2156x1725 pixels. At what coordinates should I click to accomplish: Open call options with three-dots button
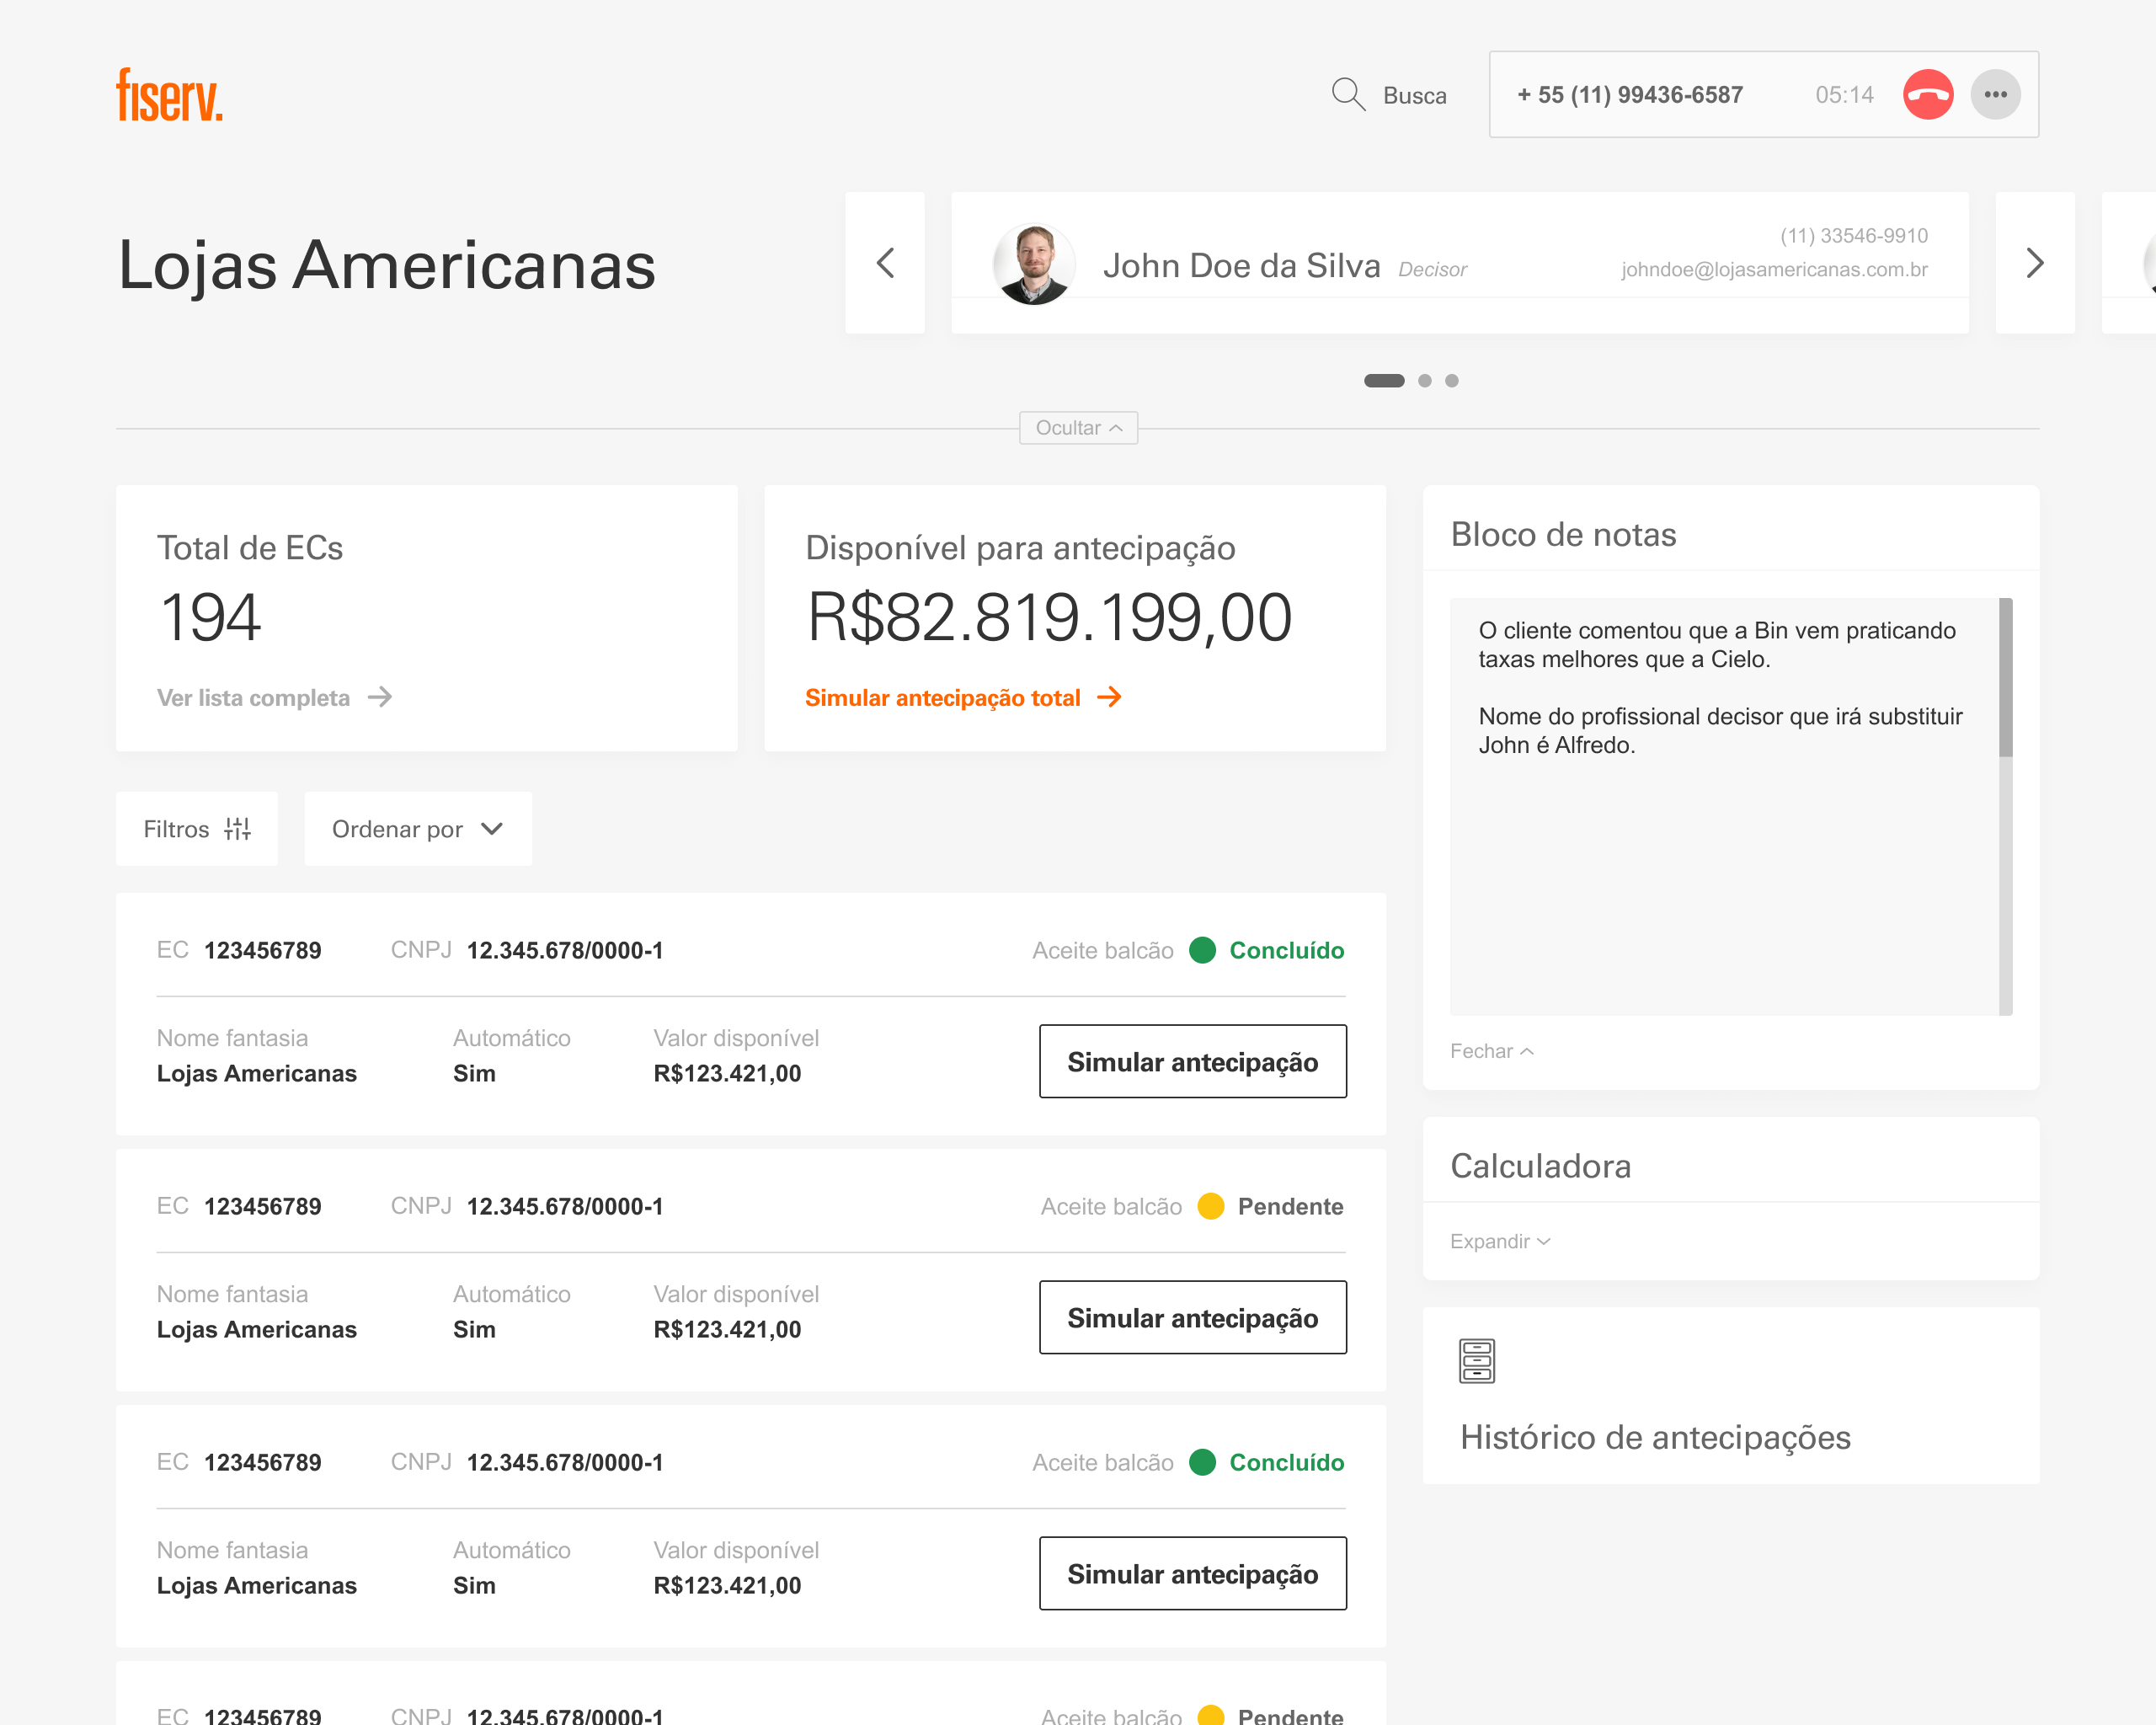click(1995, 95)
